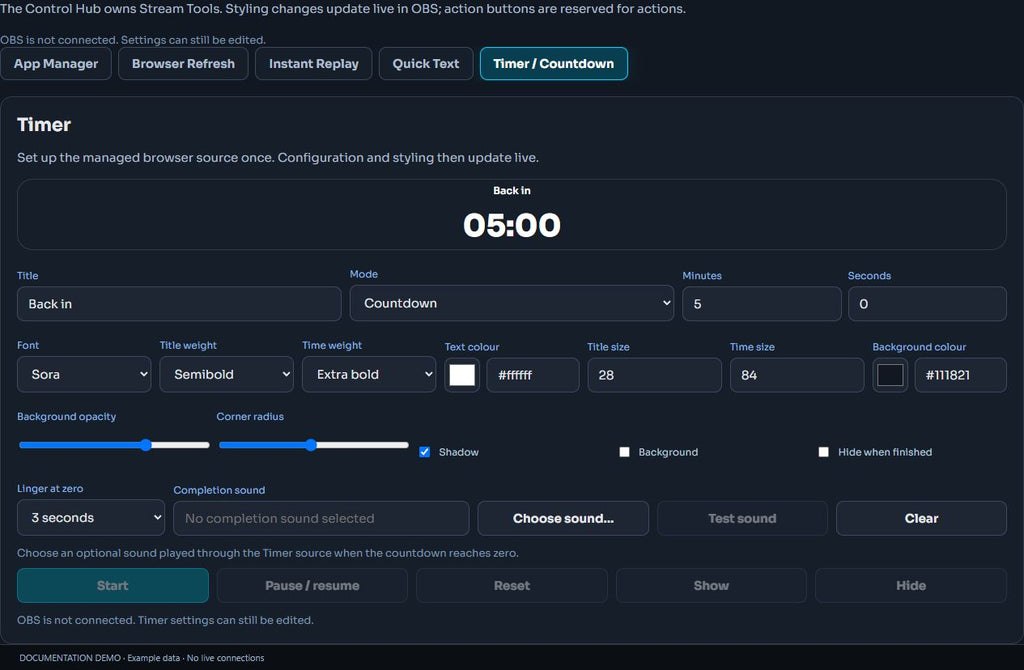Click the Title input field
This screenshot has height=670, width=1024.
click(179, 304)
